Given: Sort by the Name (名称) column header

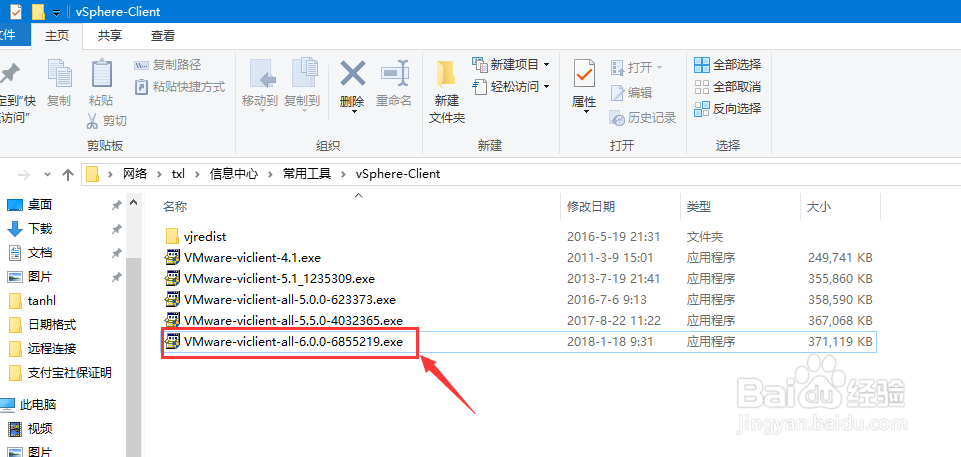Looking at the screenshot, I should [x=175, y=207].
